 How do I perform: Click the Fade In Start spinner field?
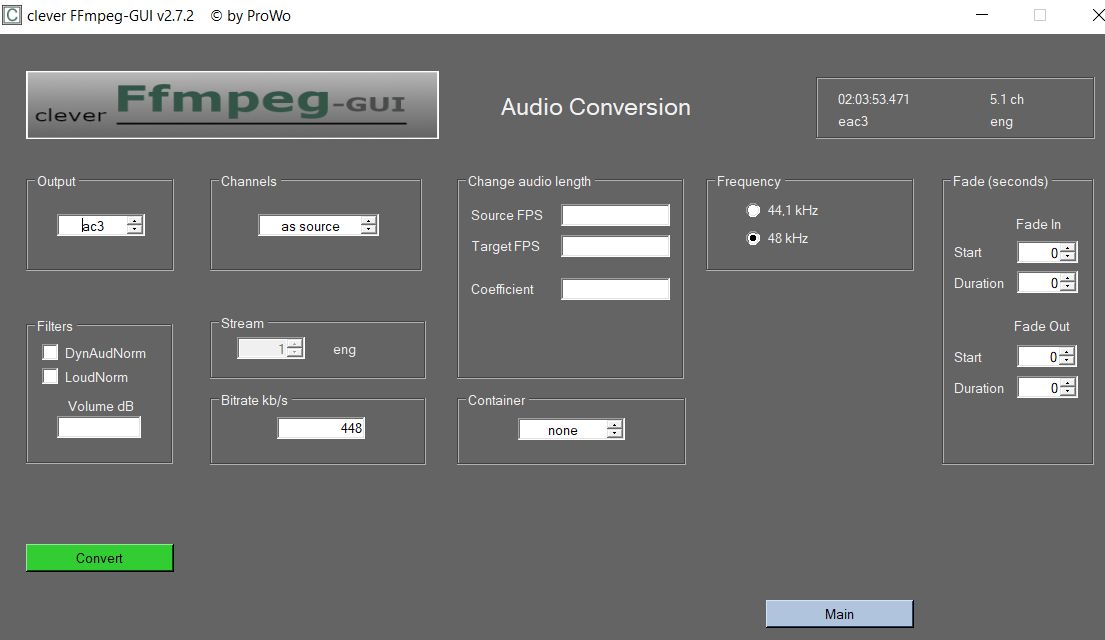click(x=1047, y=252)
